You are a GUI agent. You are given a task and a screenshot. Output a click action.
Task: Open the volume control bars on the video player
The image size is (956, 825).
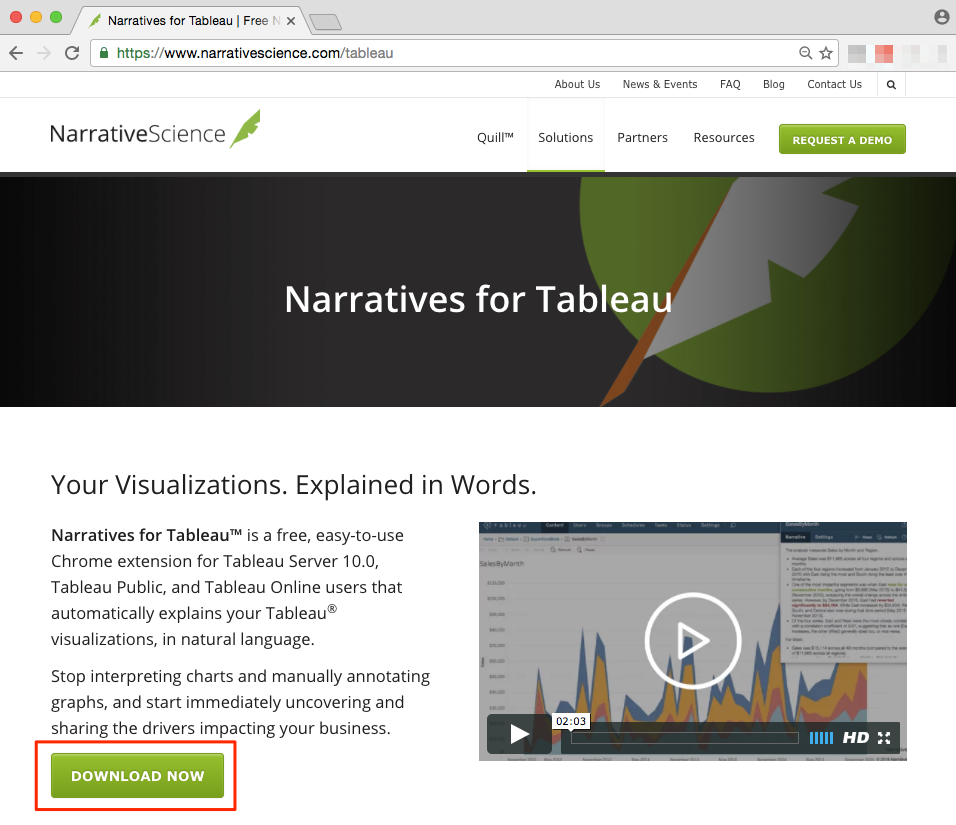pos(821,738)
